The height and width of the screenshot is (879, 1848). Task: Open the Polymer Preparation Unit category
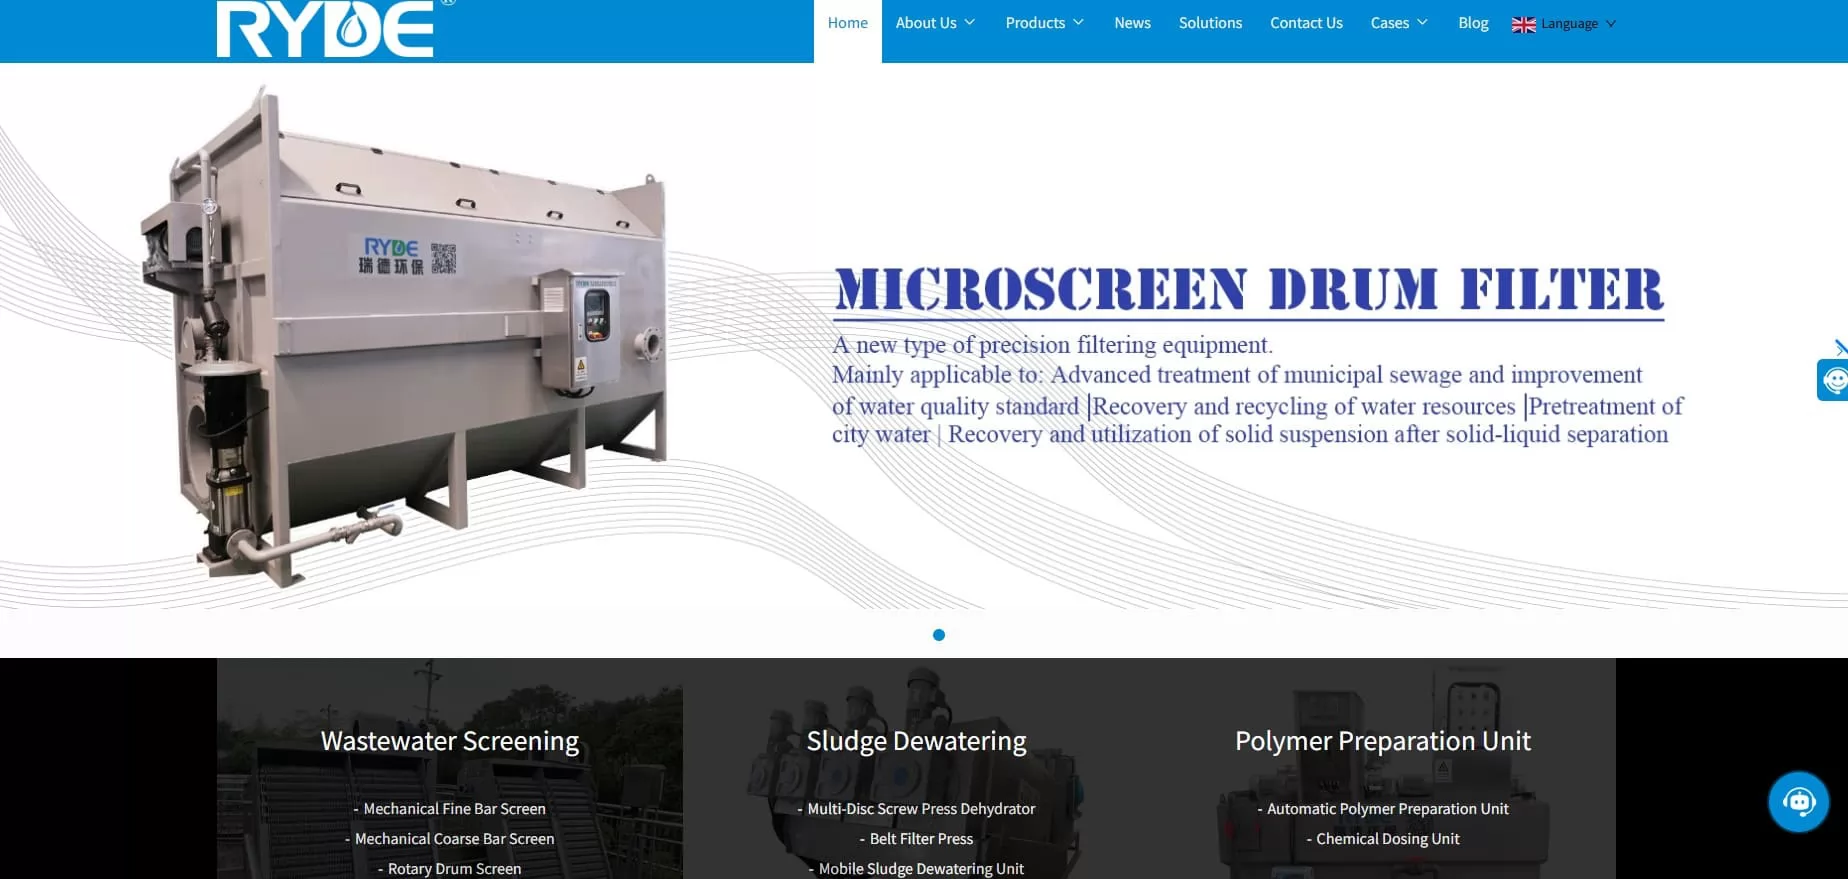1383,741
